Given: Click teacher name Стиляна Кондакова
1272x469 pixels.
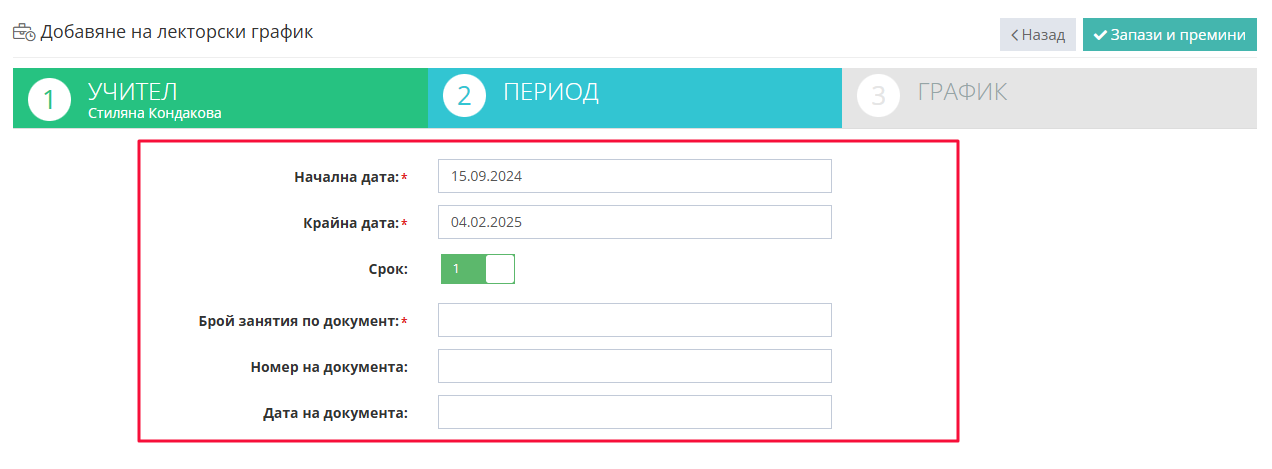Looking at the screenshot, I should coord(155,113).
